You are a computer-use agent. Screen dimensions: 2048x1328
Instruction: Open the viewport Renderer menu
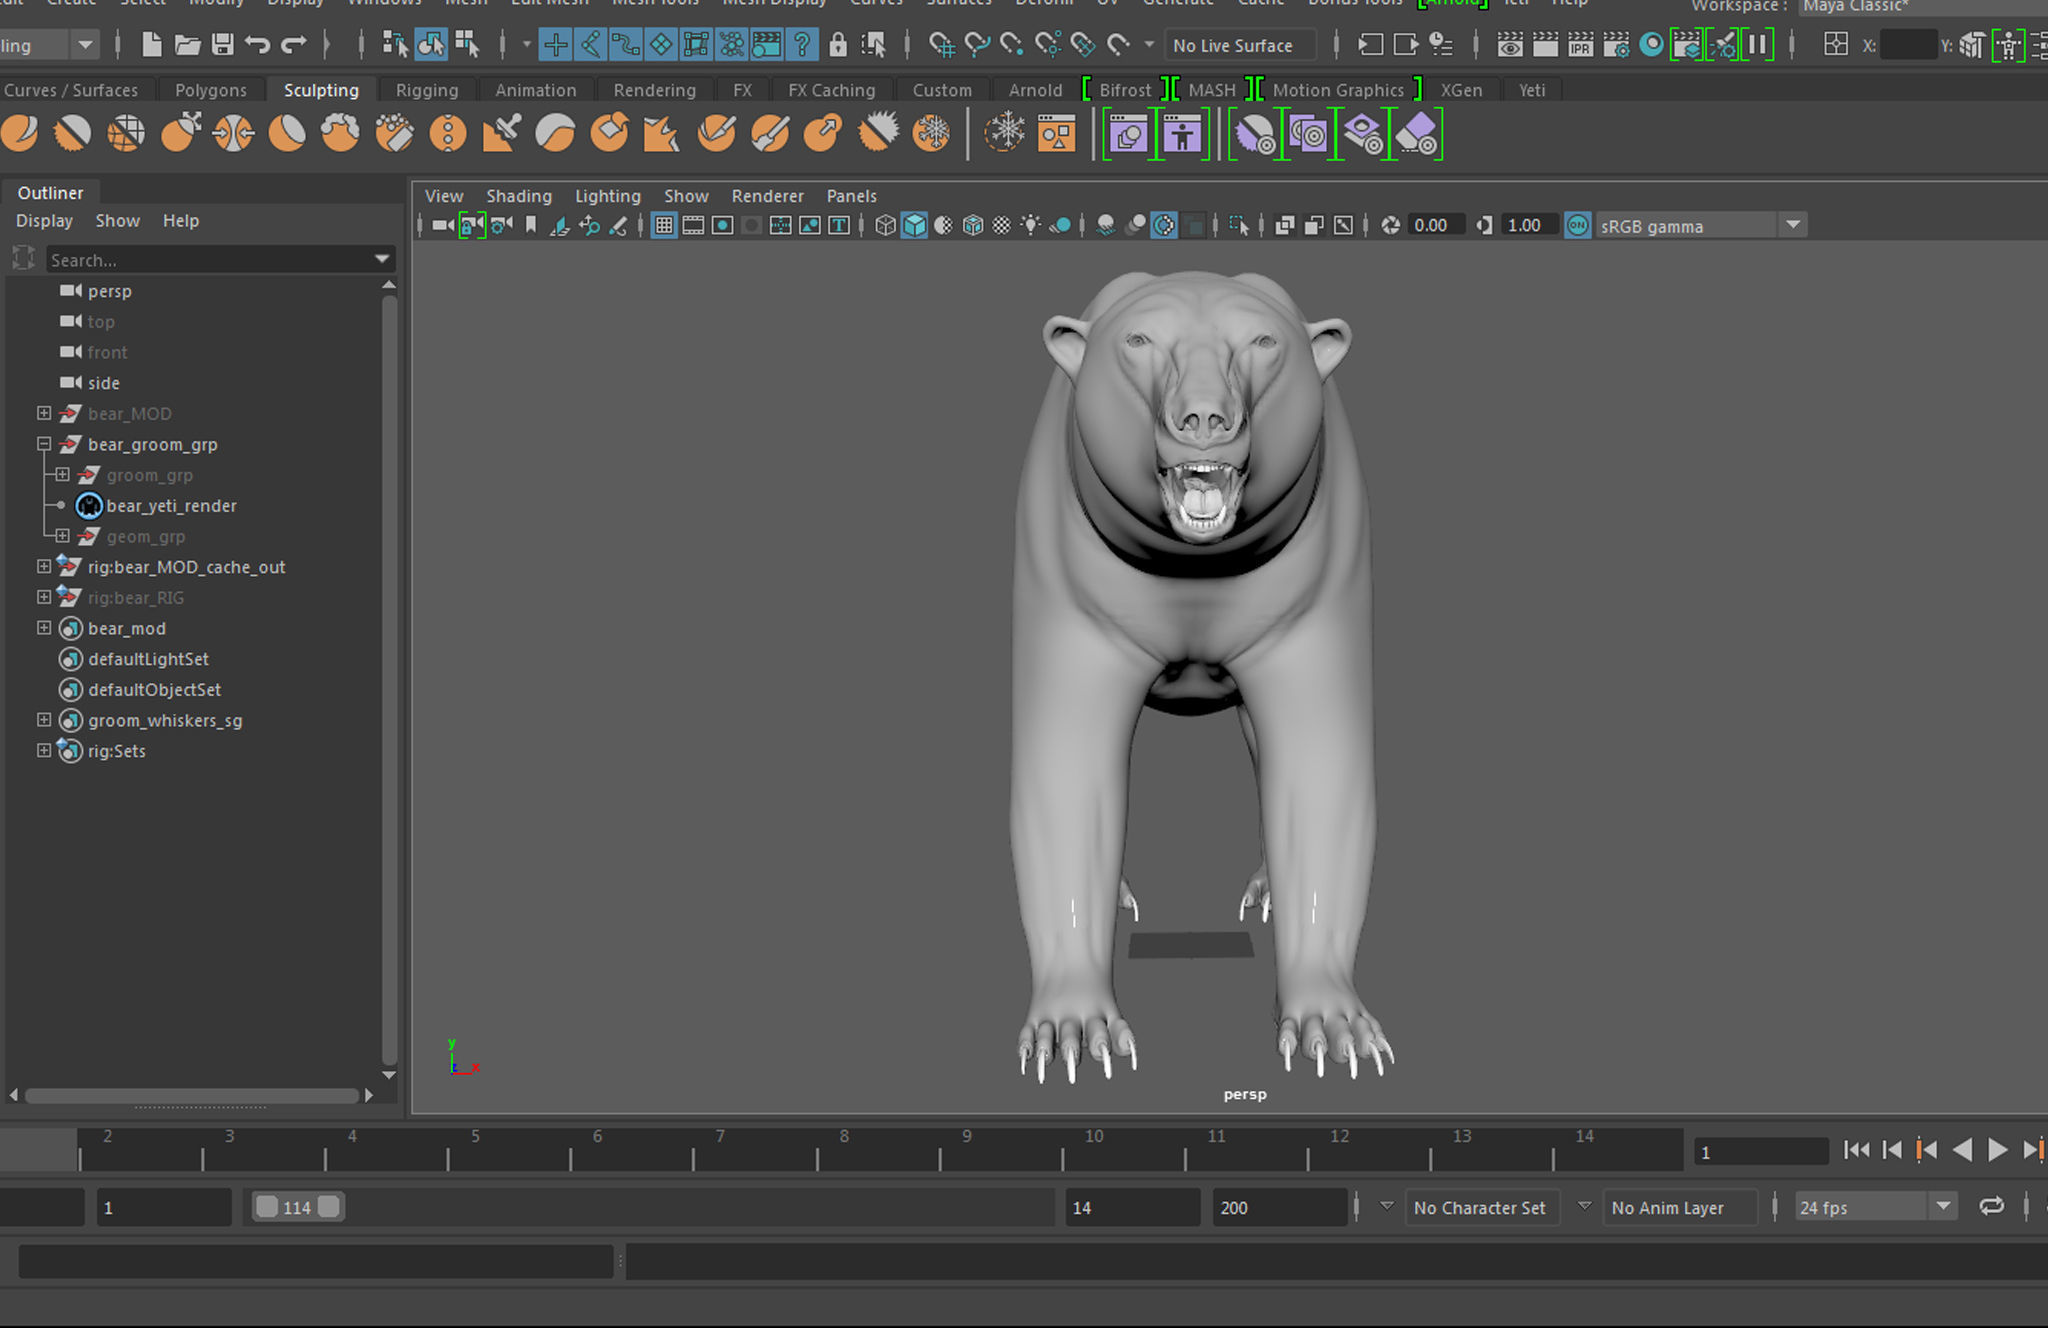767,196
